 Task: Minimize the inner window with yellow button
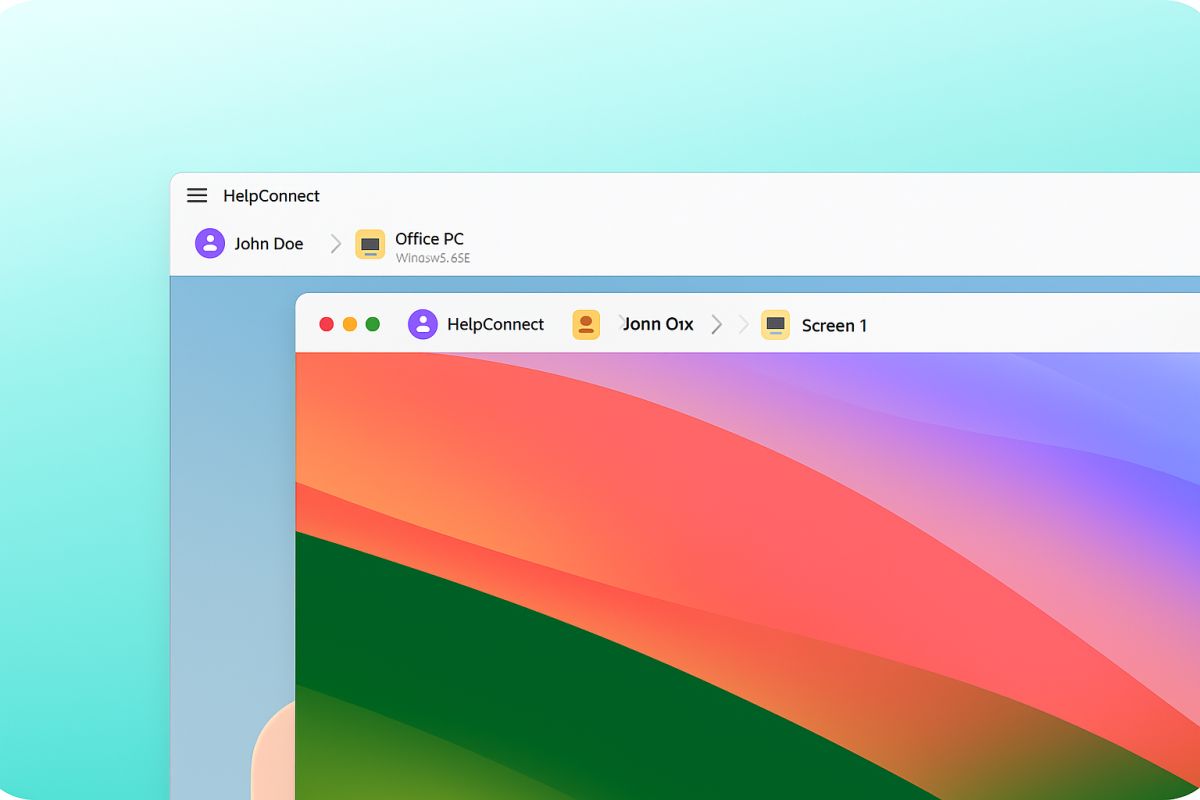click(350, 324)
